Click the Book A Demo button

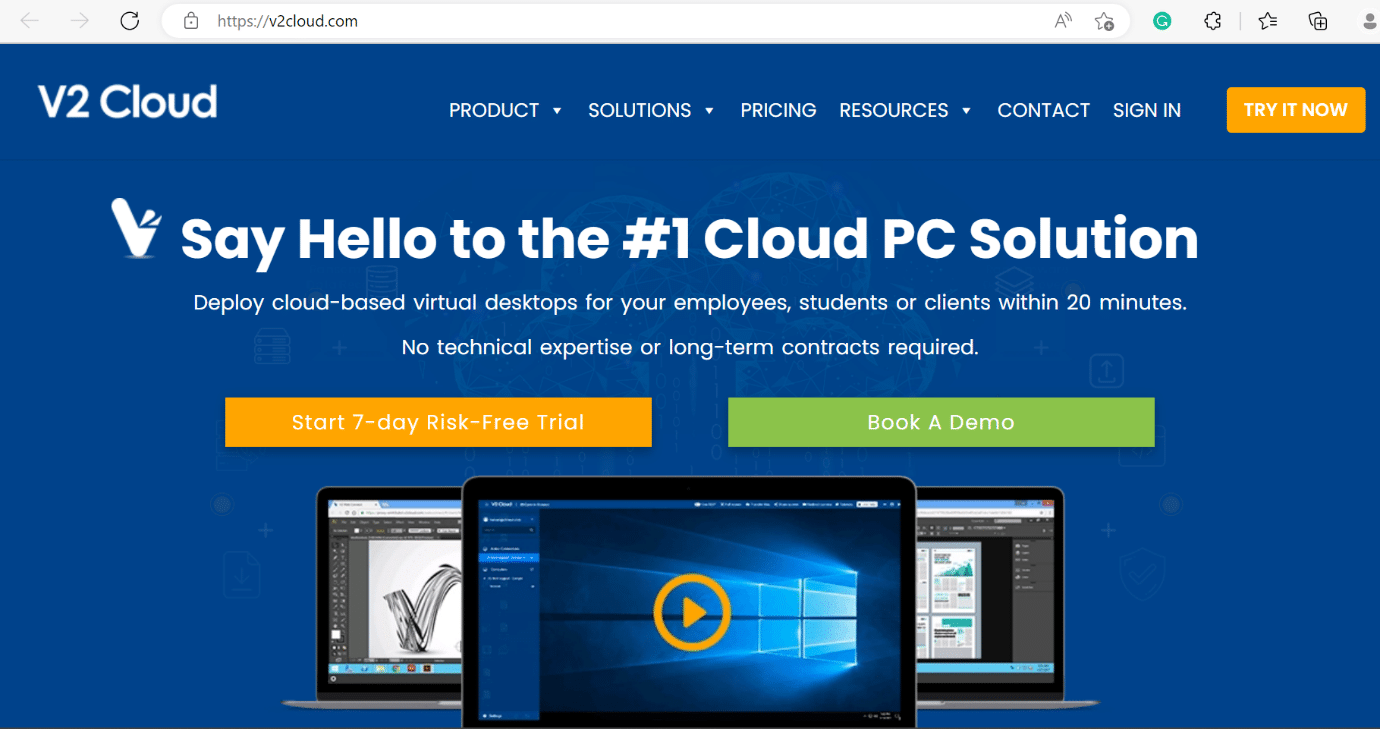[941, 422]
